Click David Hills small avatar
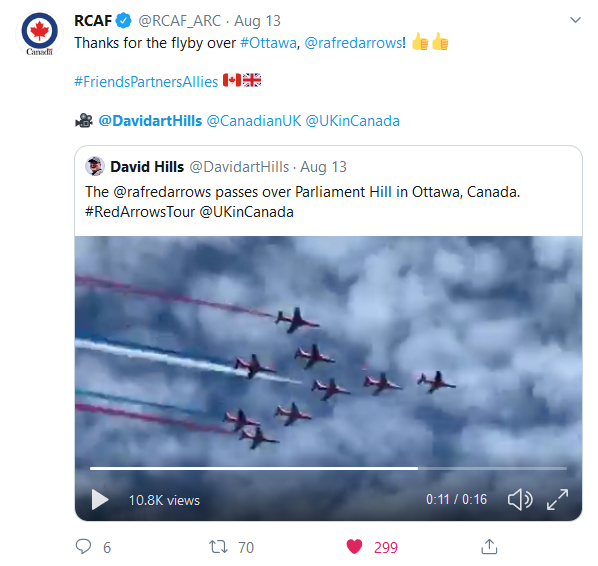 (95, 166)
